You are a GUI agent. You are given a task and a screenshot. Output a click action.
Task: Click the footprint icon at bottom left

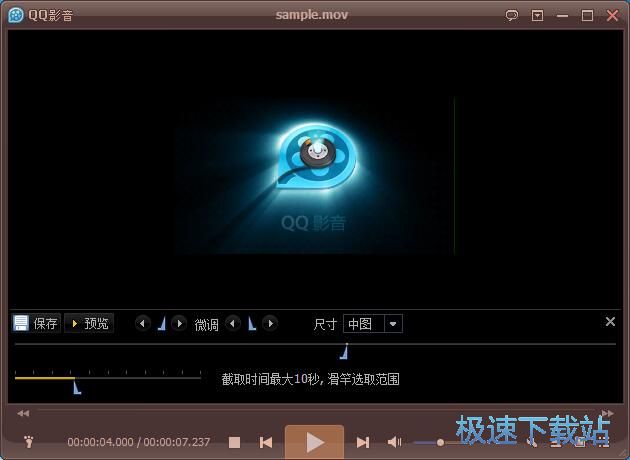[28, 442]
